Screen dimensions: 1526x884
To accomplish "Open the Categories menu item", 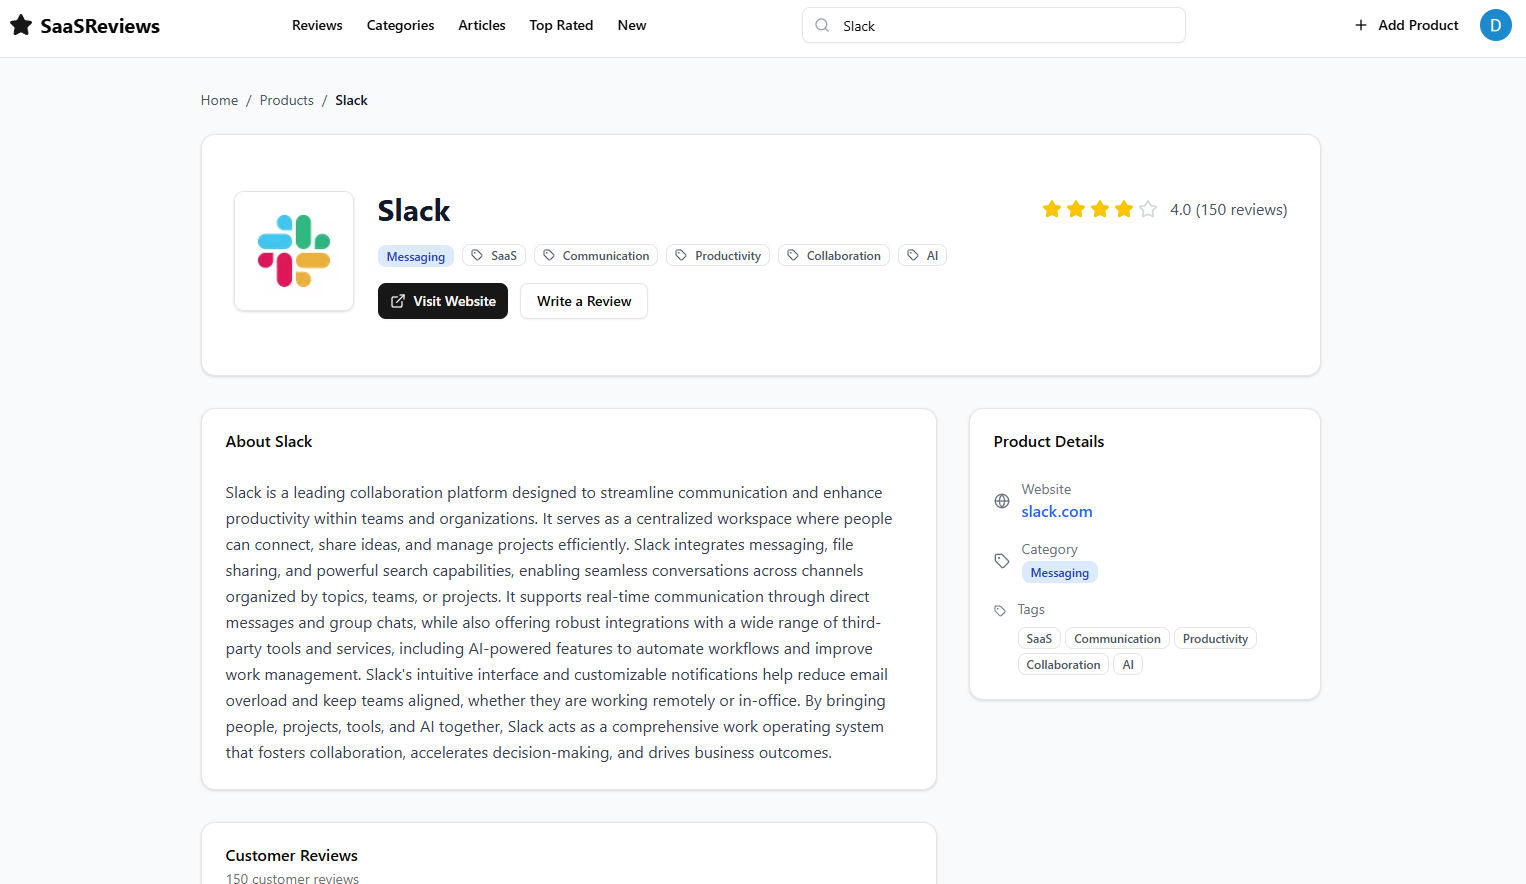I will (x=400, y=25).
